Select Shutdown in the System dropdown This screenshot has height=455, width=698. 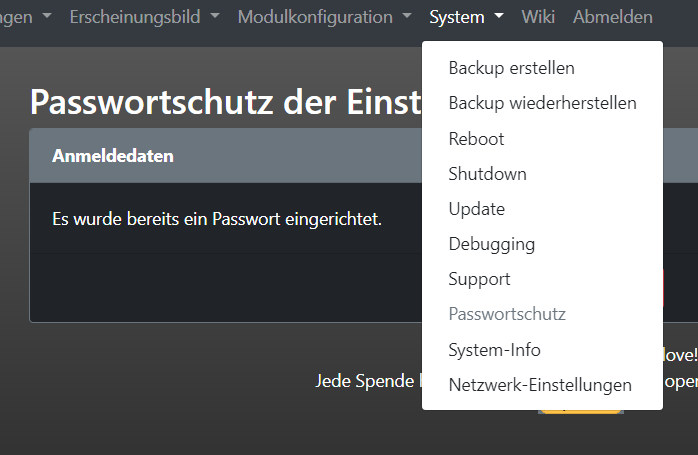(487, 174)
